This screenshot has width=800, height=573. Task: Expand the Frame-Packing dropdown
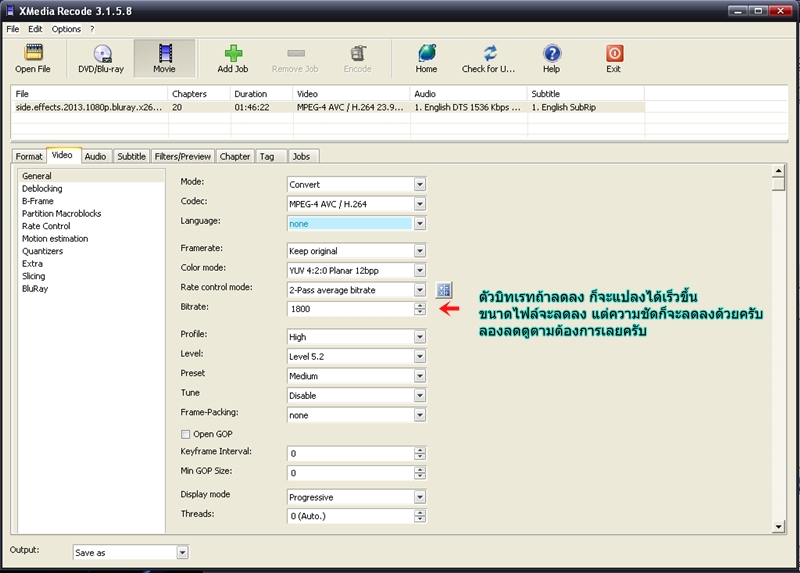(420, 415)
